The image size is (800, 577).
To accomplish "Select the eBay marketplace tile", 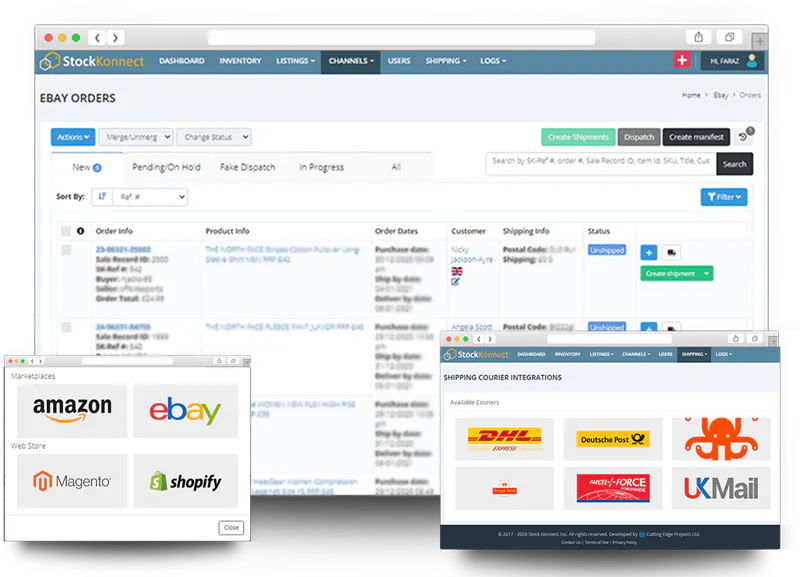I will point(185,410).
